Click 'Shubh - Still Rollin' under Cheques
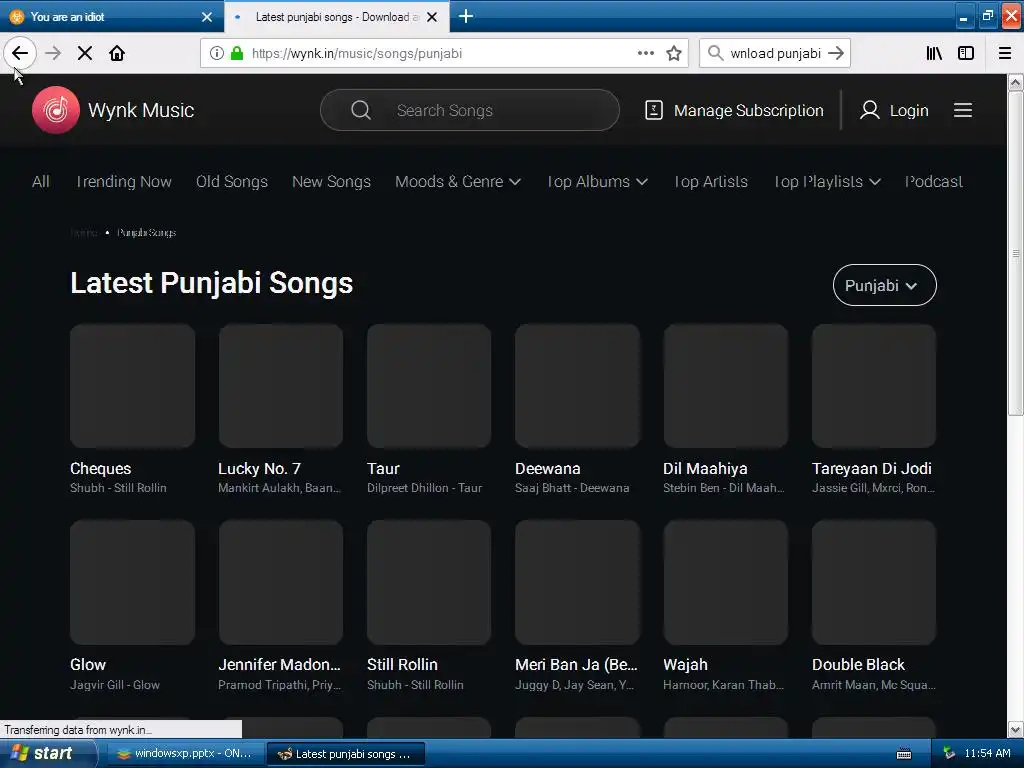 (x=118, y=488)
